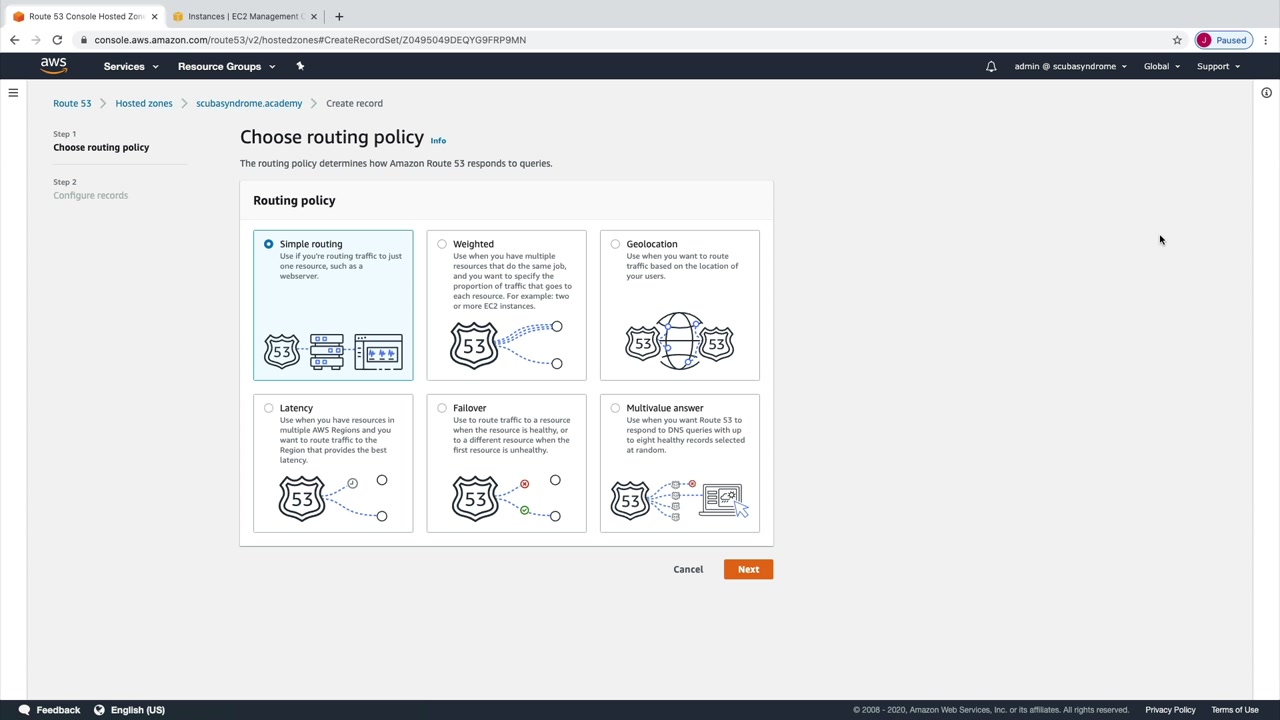The height and width of the screenshot is (720, 1280).
Task: Open the side navigation hamburger menu
Action: [x=13, y=93]
